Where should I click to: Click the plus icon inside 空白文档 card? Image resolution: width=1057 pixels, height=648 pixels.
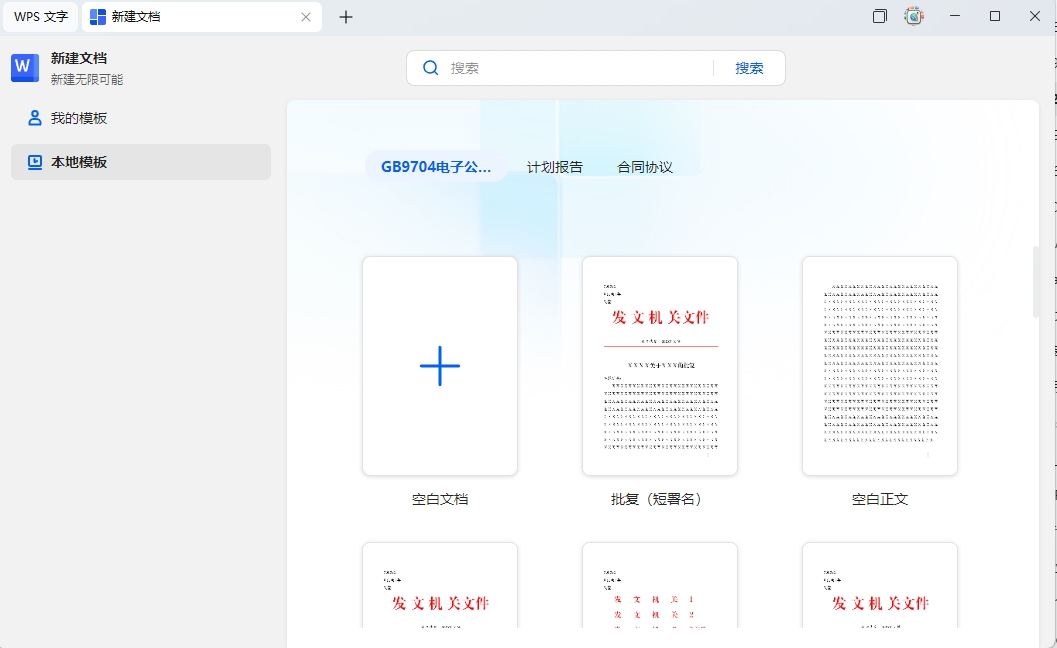point(440,366)
